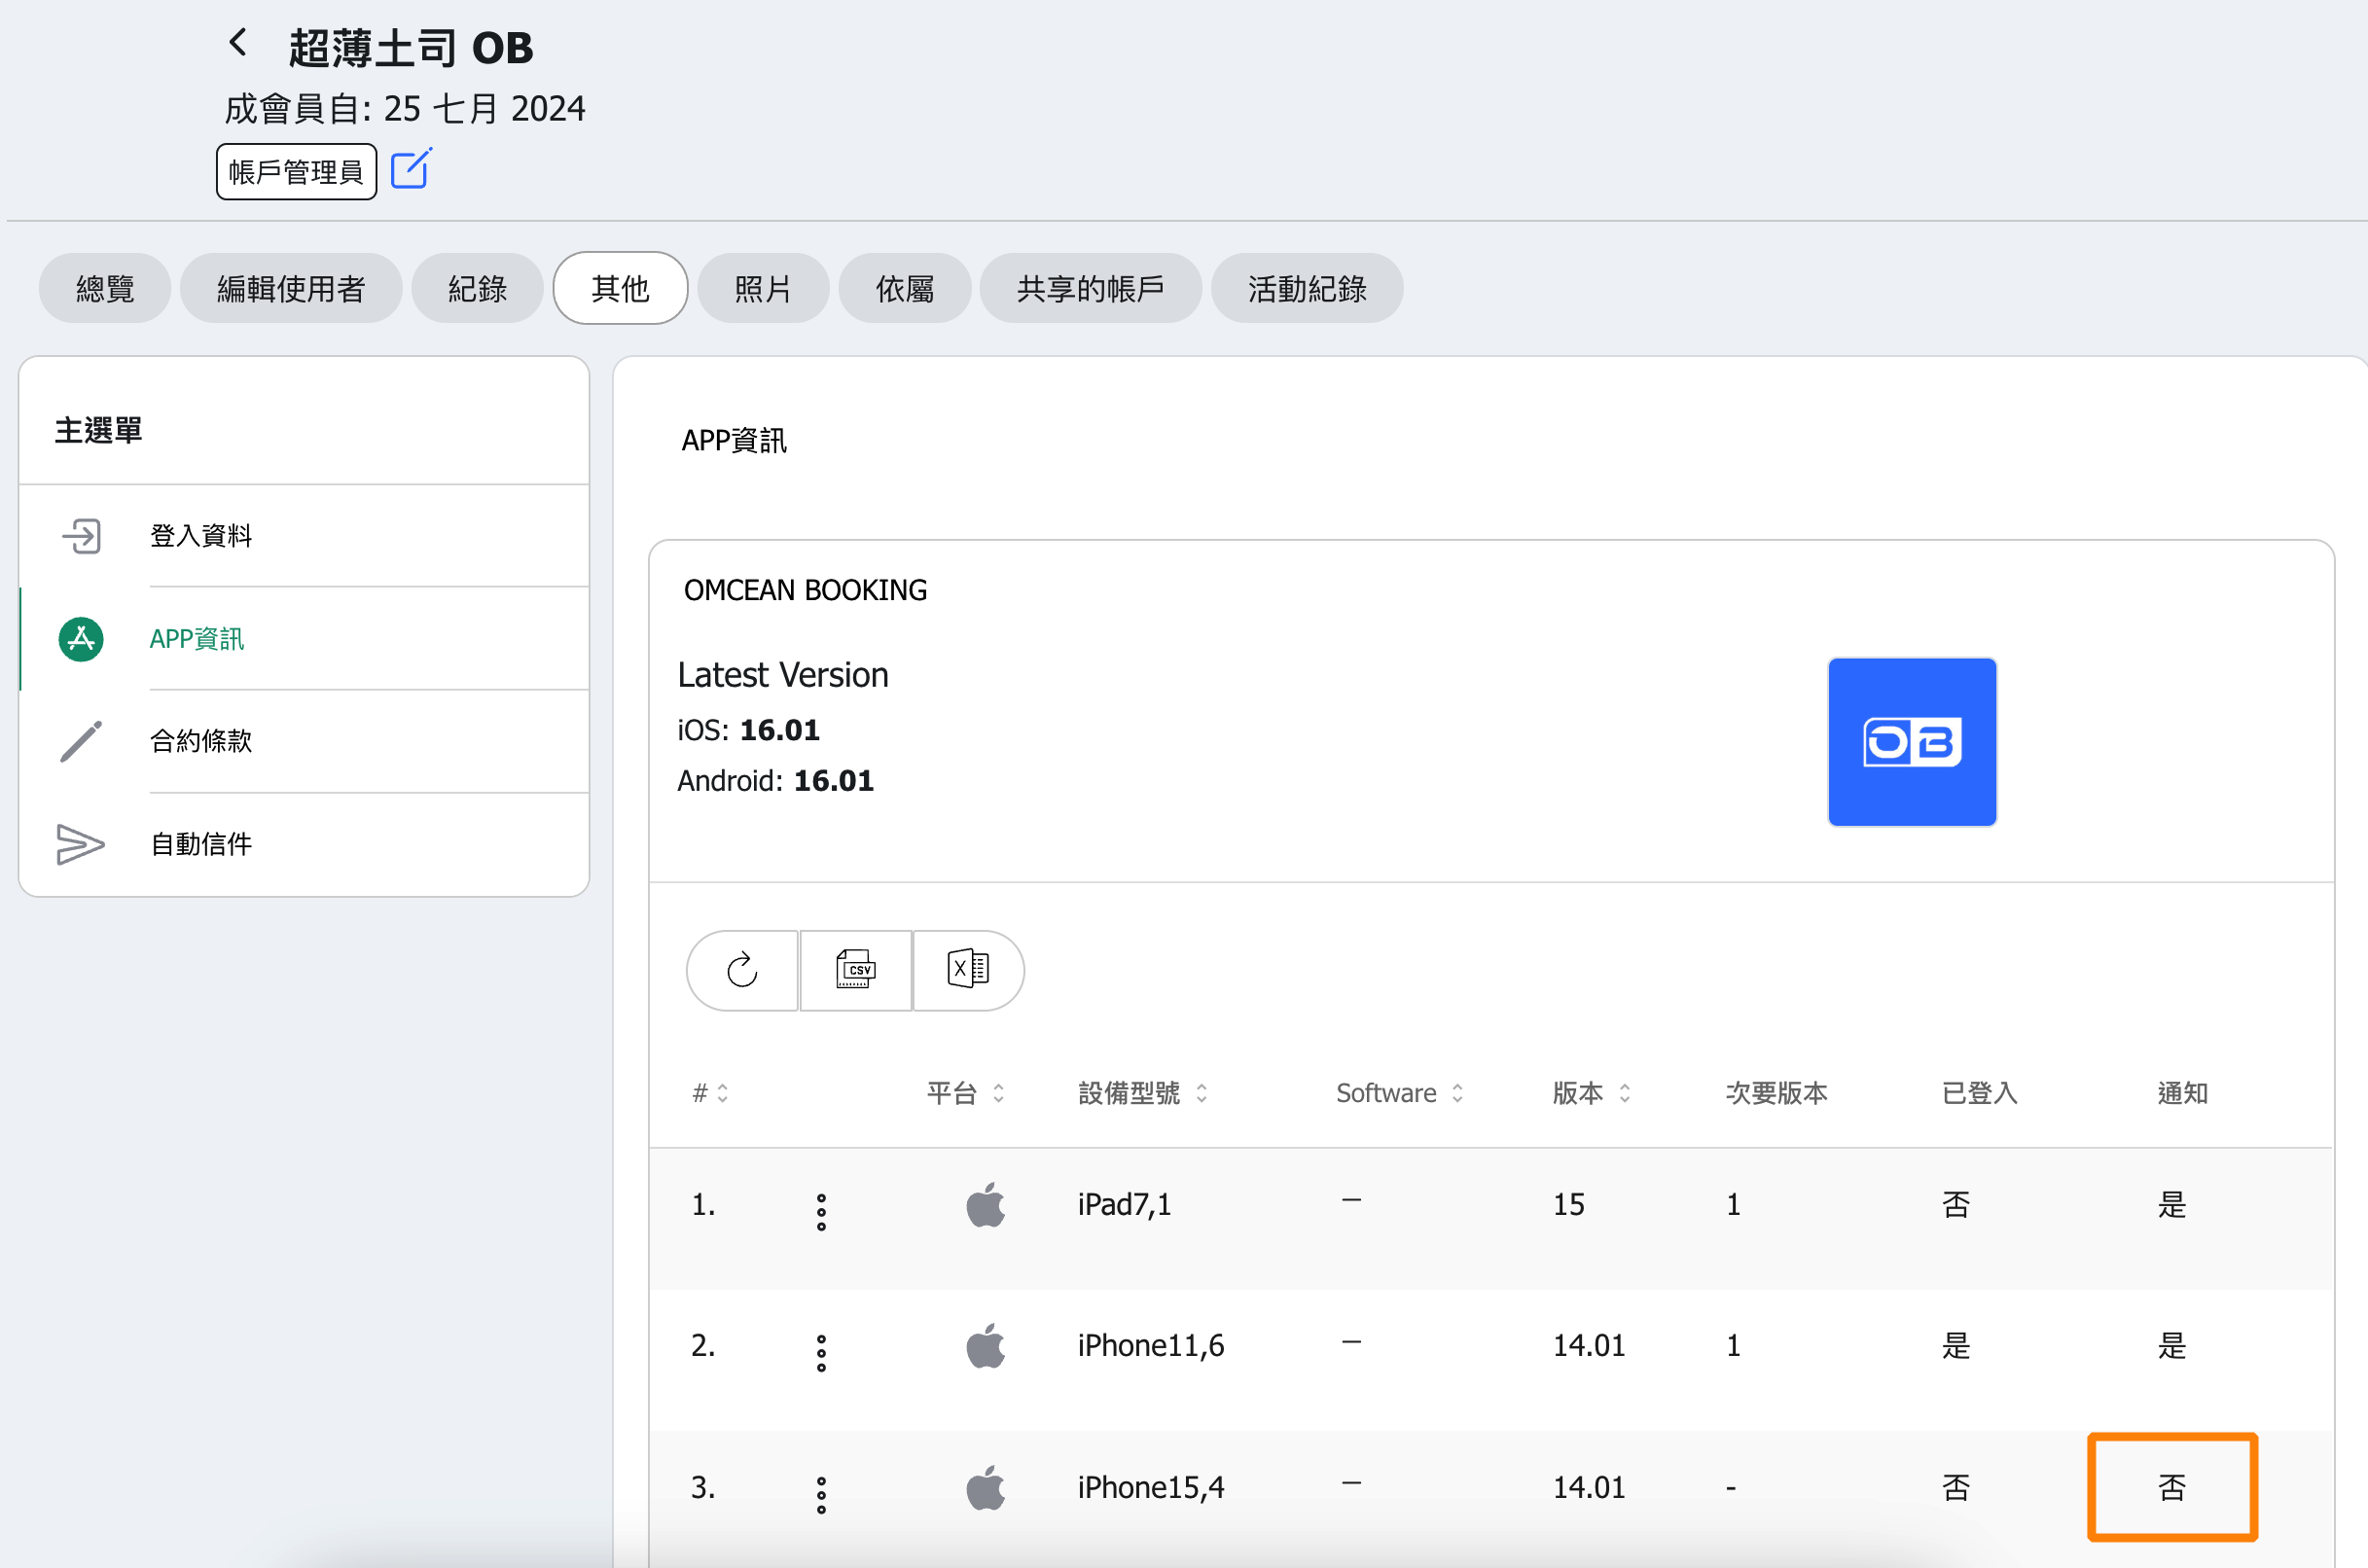Click the 帳戶管理員 role badge

pyautogui.click(x=296, y=172)
